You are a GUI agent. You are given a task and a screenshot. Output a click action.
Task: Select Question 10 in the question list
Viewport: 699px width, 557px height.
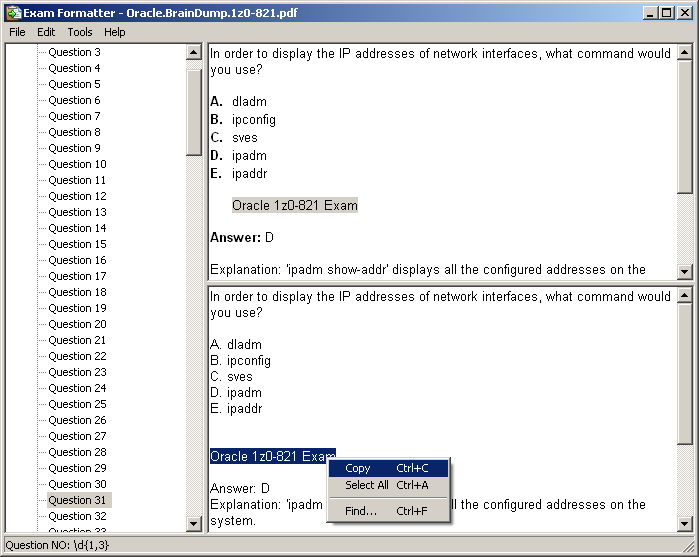click(x=77, y=164)
